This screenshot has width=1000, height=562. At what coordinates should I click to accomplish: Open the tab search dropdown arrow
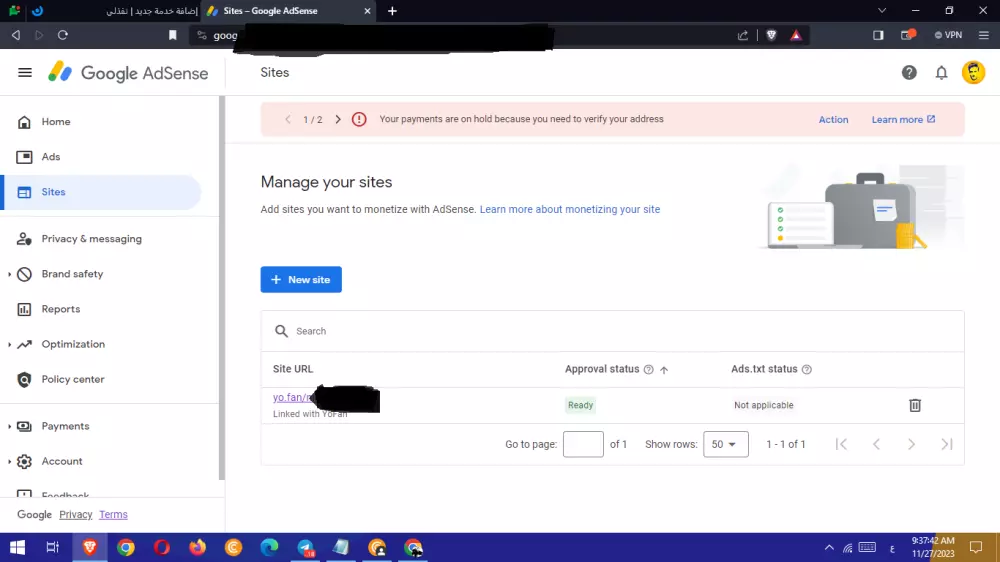(x=882, y=11)
